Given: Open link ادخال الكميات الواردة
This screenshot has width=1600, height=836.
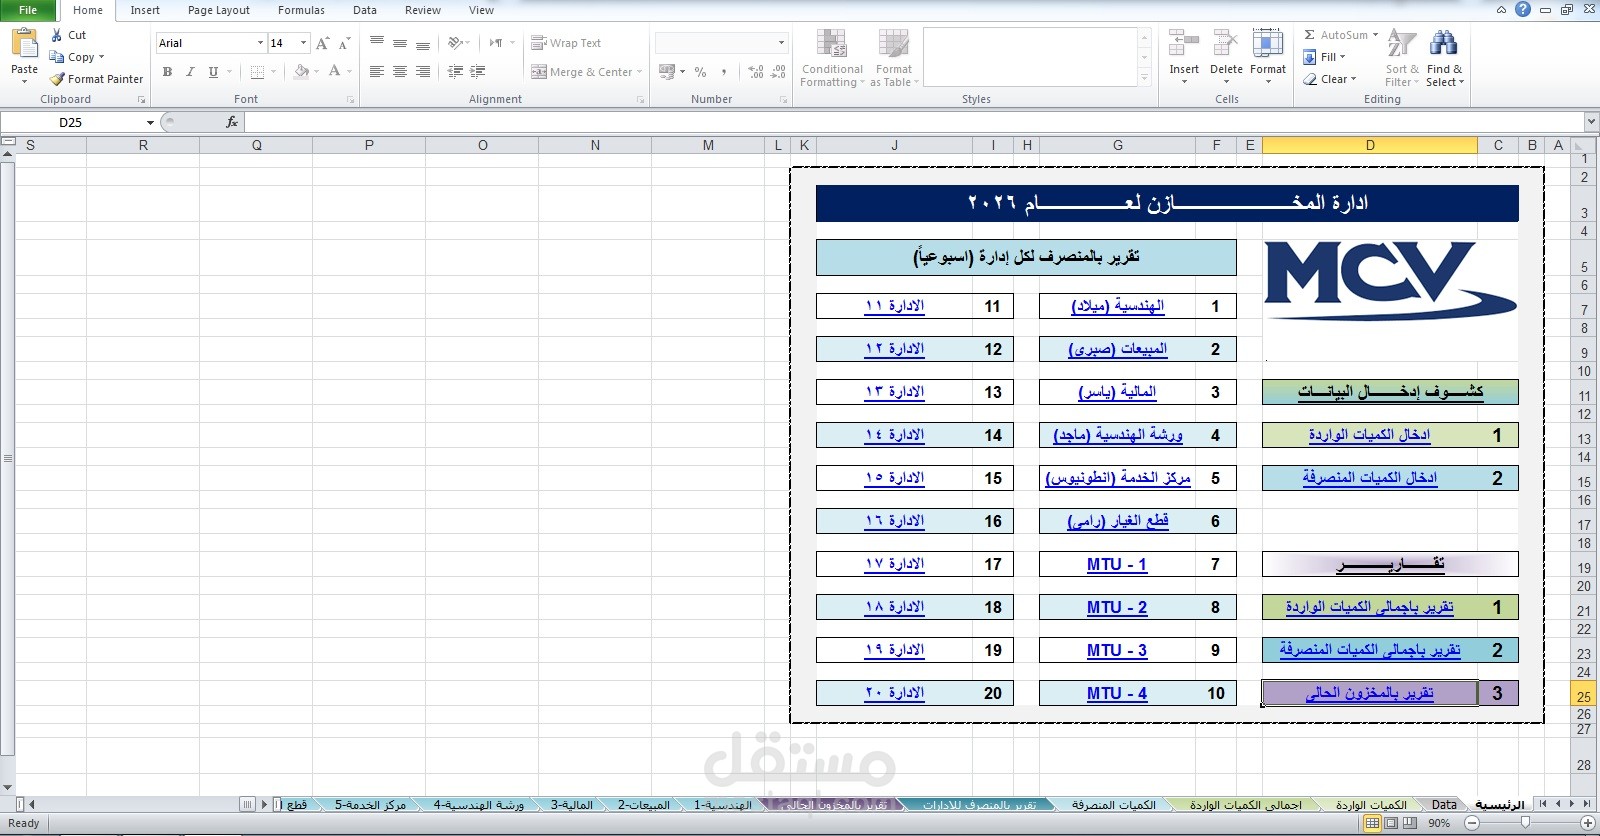Looking at the screenshot, I should tap(1369, 435).
